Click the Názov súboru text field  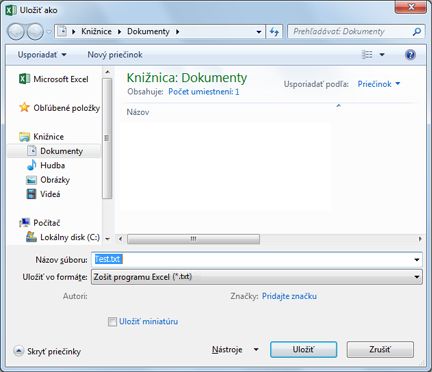pyautogui.click(x=257, y=259)
